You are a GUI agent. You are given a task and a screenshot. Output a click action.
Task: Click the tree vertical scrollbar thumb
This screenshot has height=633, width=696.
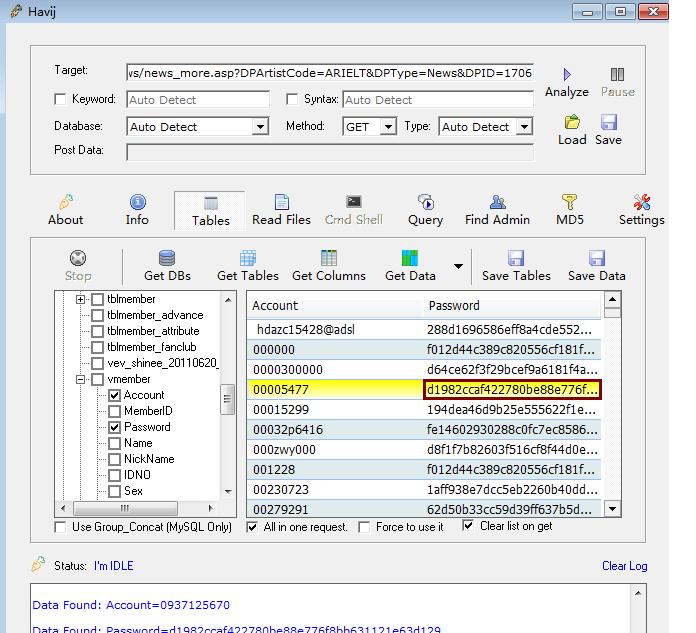coord(228,400)
